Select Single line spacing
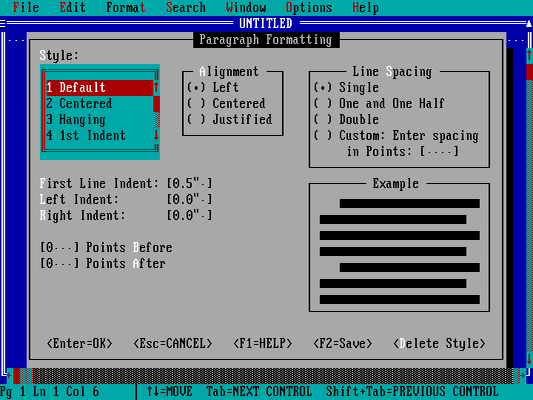 pyautogui.click(x=346, y=87)
